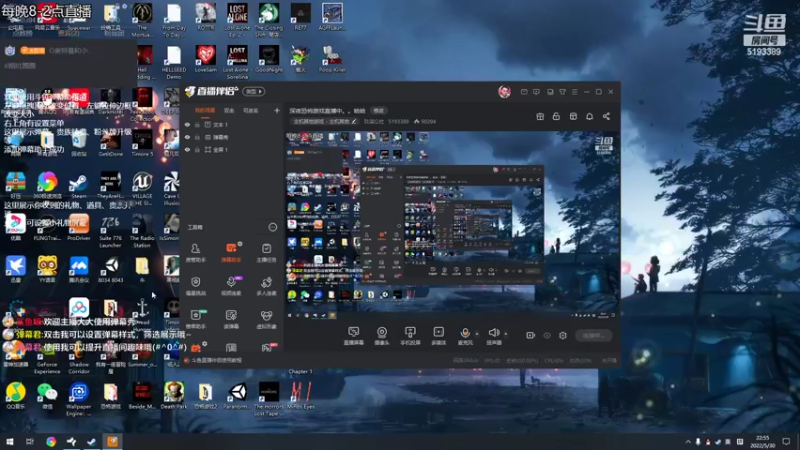Open the star gift tool with green NEW badge
Image resolution: width=800 pixels, height=450 pixels.
tap(195, 319)
